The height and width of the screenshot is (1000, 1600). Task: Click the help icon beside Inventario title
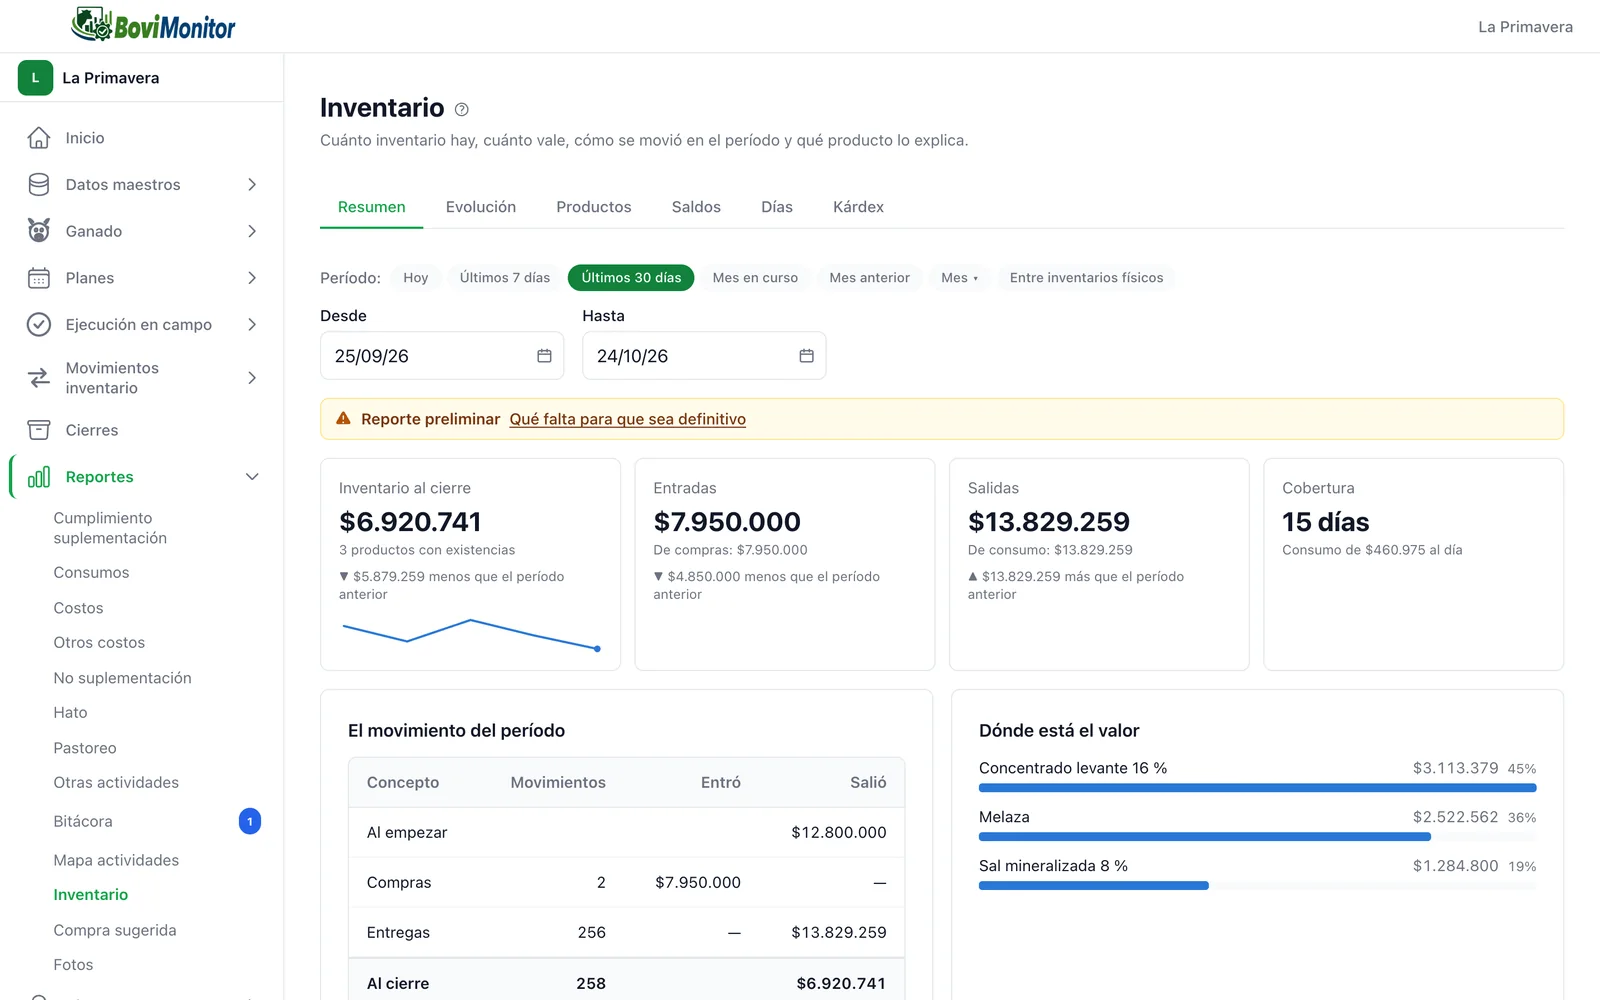tap(461, 110)
